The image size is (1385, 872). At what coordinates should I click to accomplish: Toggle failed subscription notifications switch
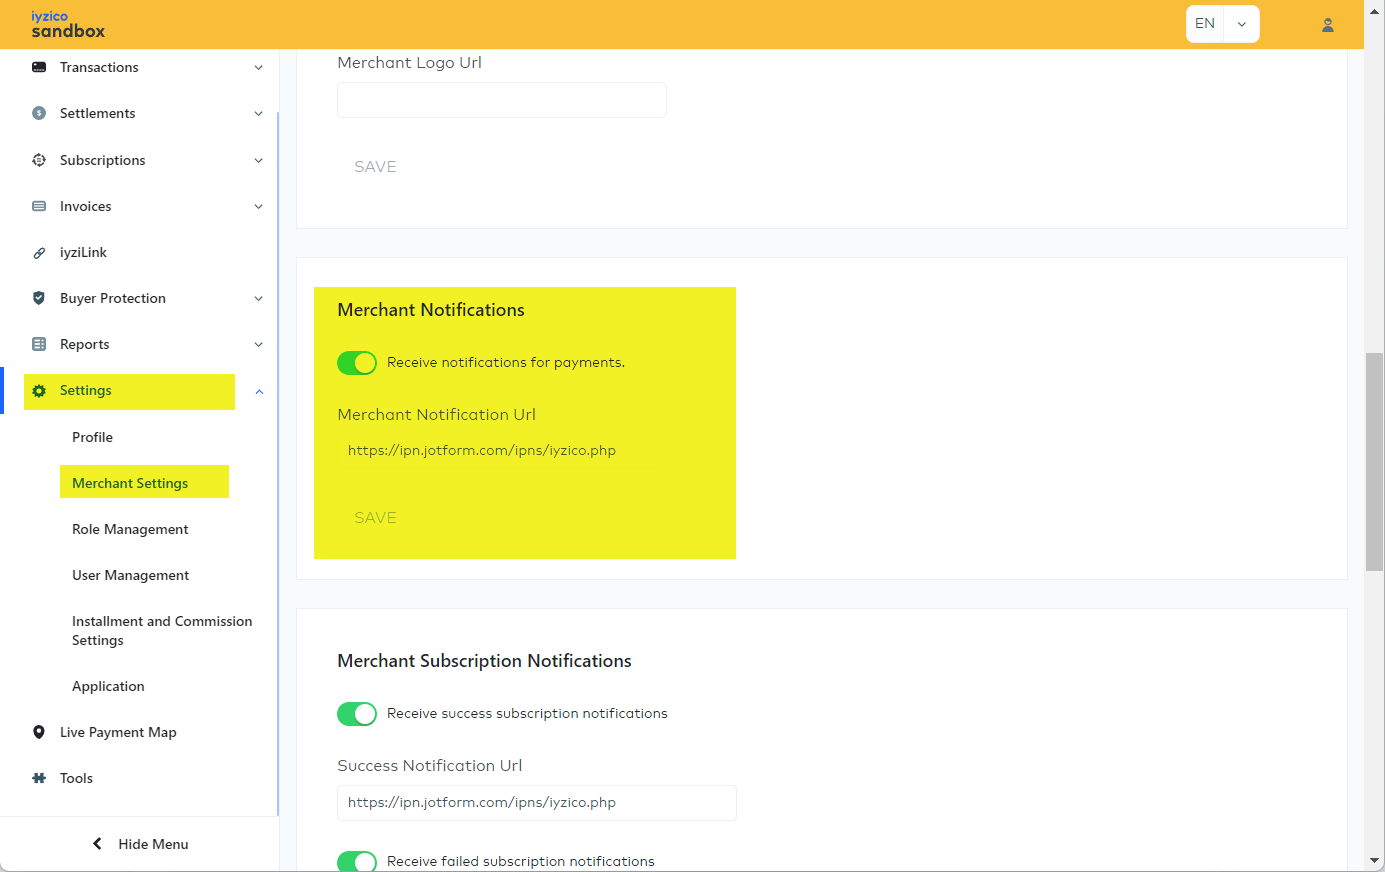(x=357, y=861)
